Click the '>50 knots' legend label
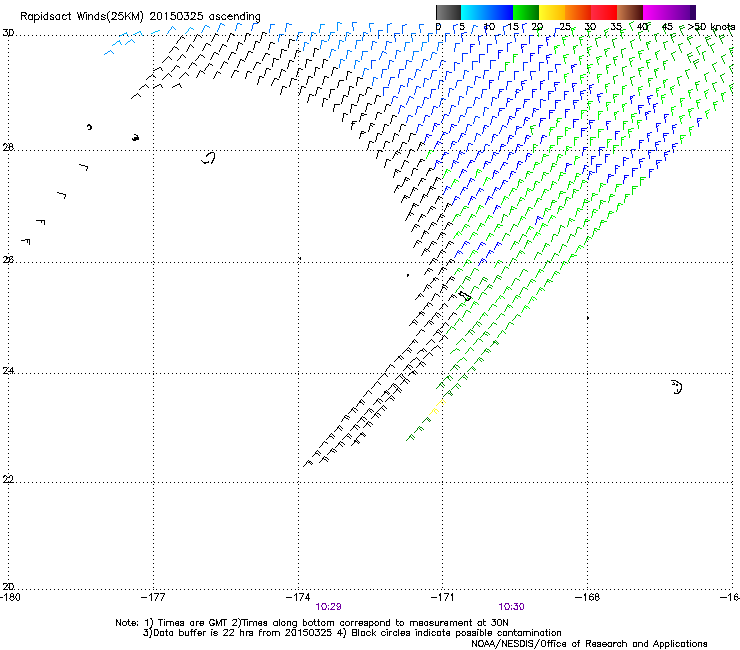Viewport: 740px width, 650px height. [x=711, y=27]
